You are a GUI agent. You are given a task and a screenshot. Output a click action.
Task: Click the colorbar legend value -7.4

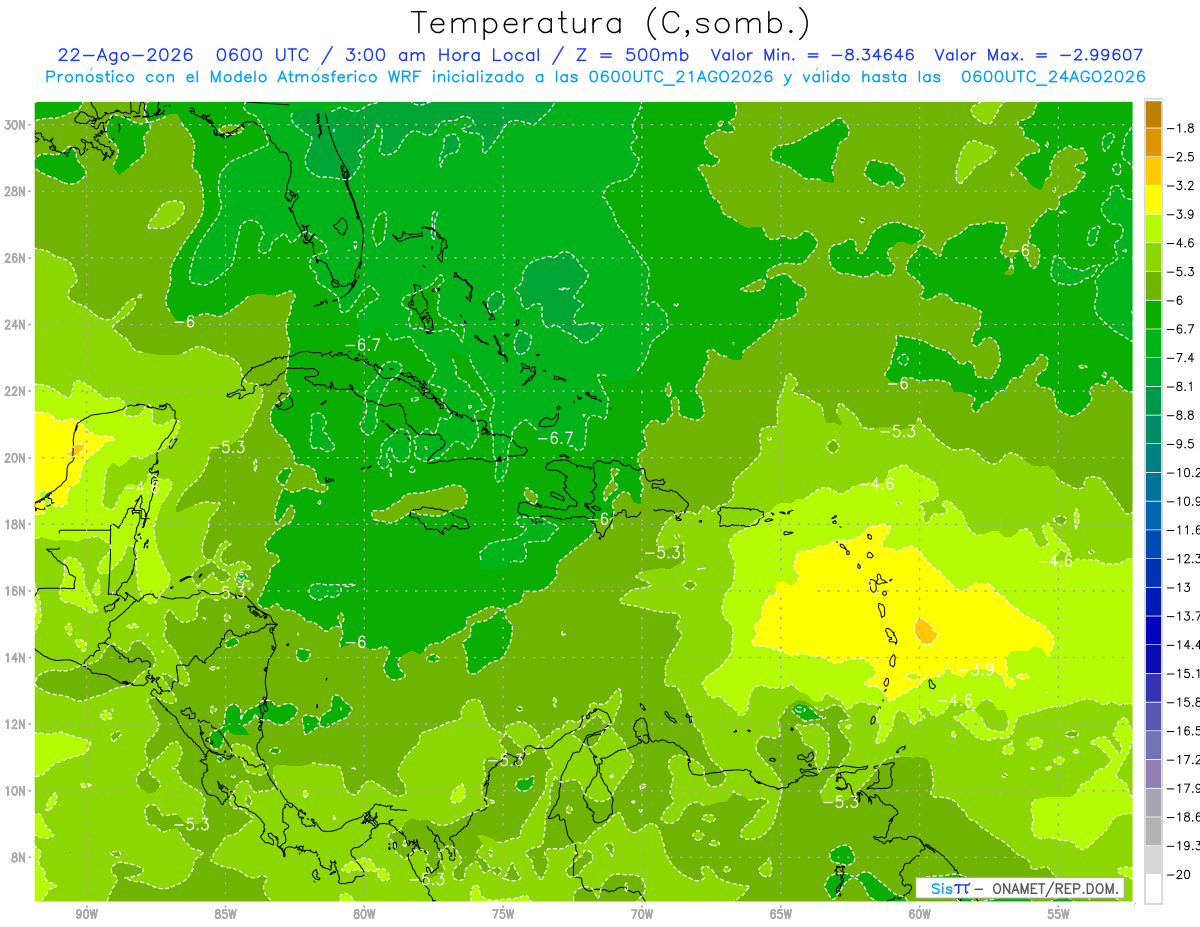click(x=1183, y=358)
